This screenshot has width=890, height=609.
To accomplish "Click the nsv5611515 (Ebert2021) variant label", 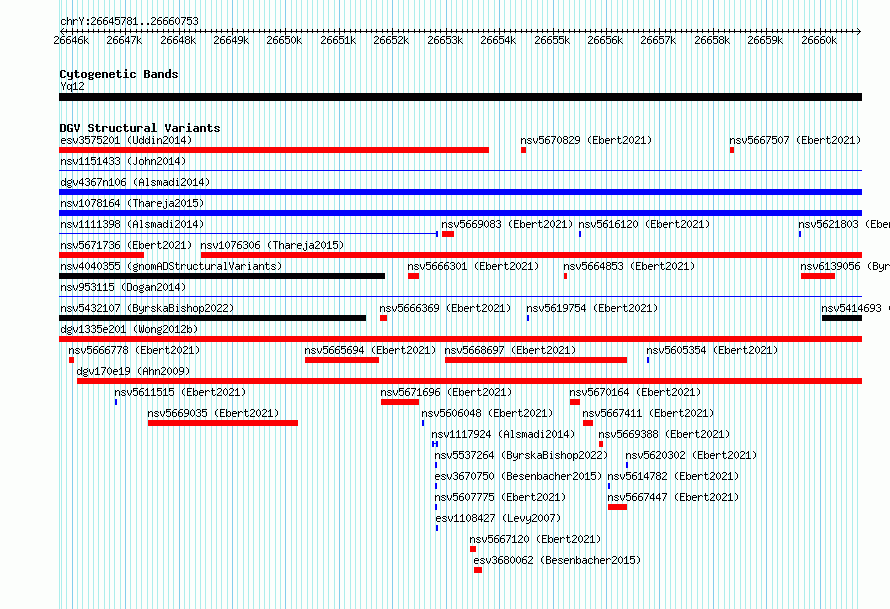I will click(x=180, y=392).
